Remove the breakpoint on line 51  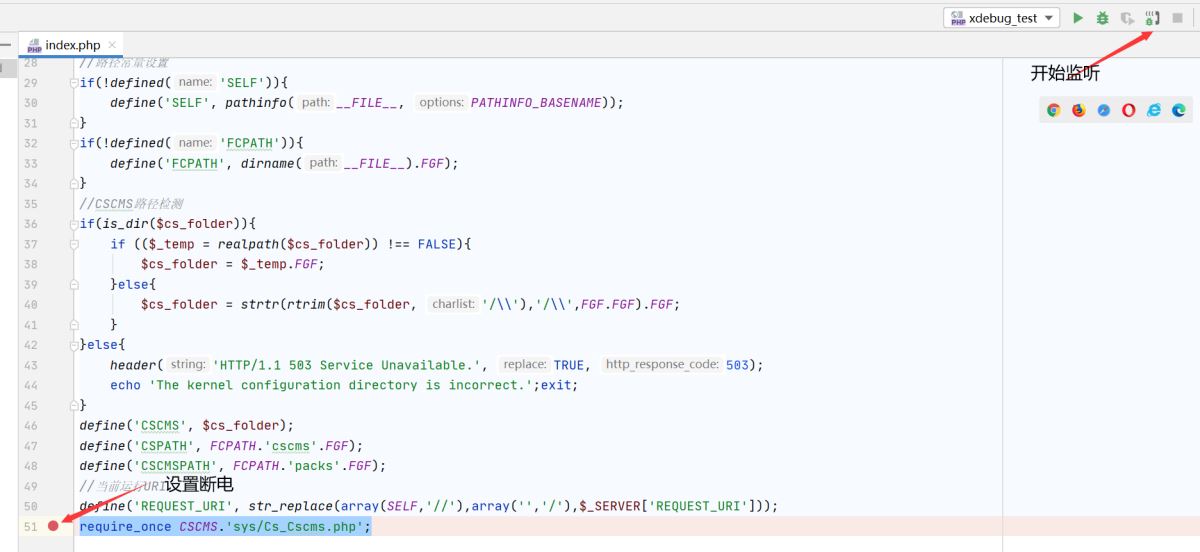tap(53, 526)
